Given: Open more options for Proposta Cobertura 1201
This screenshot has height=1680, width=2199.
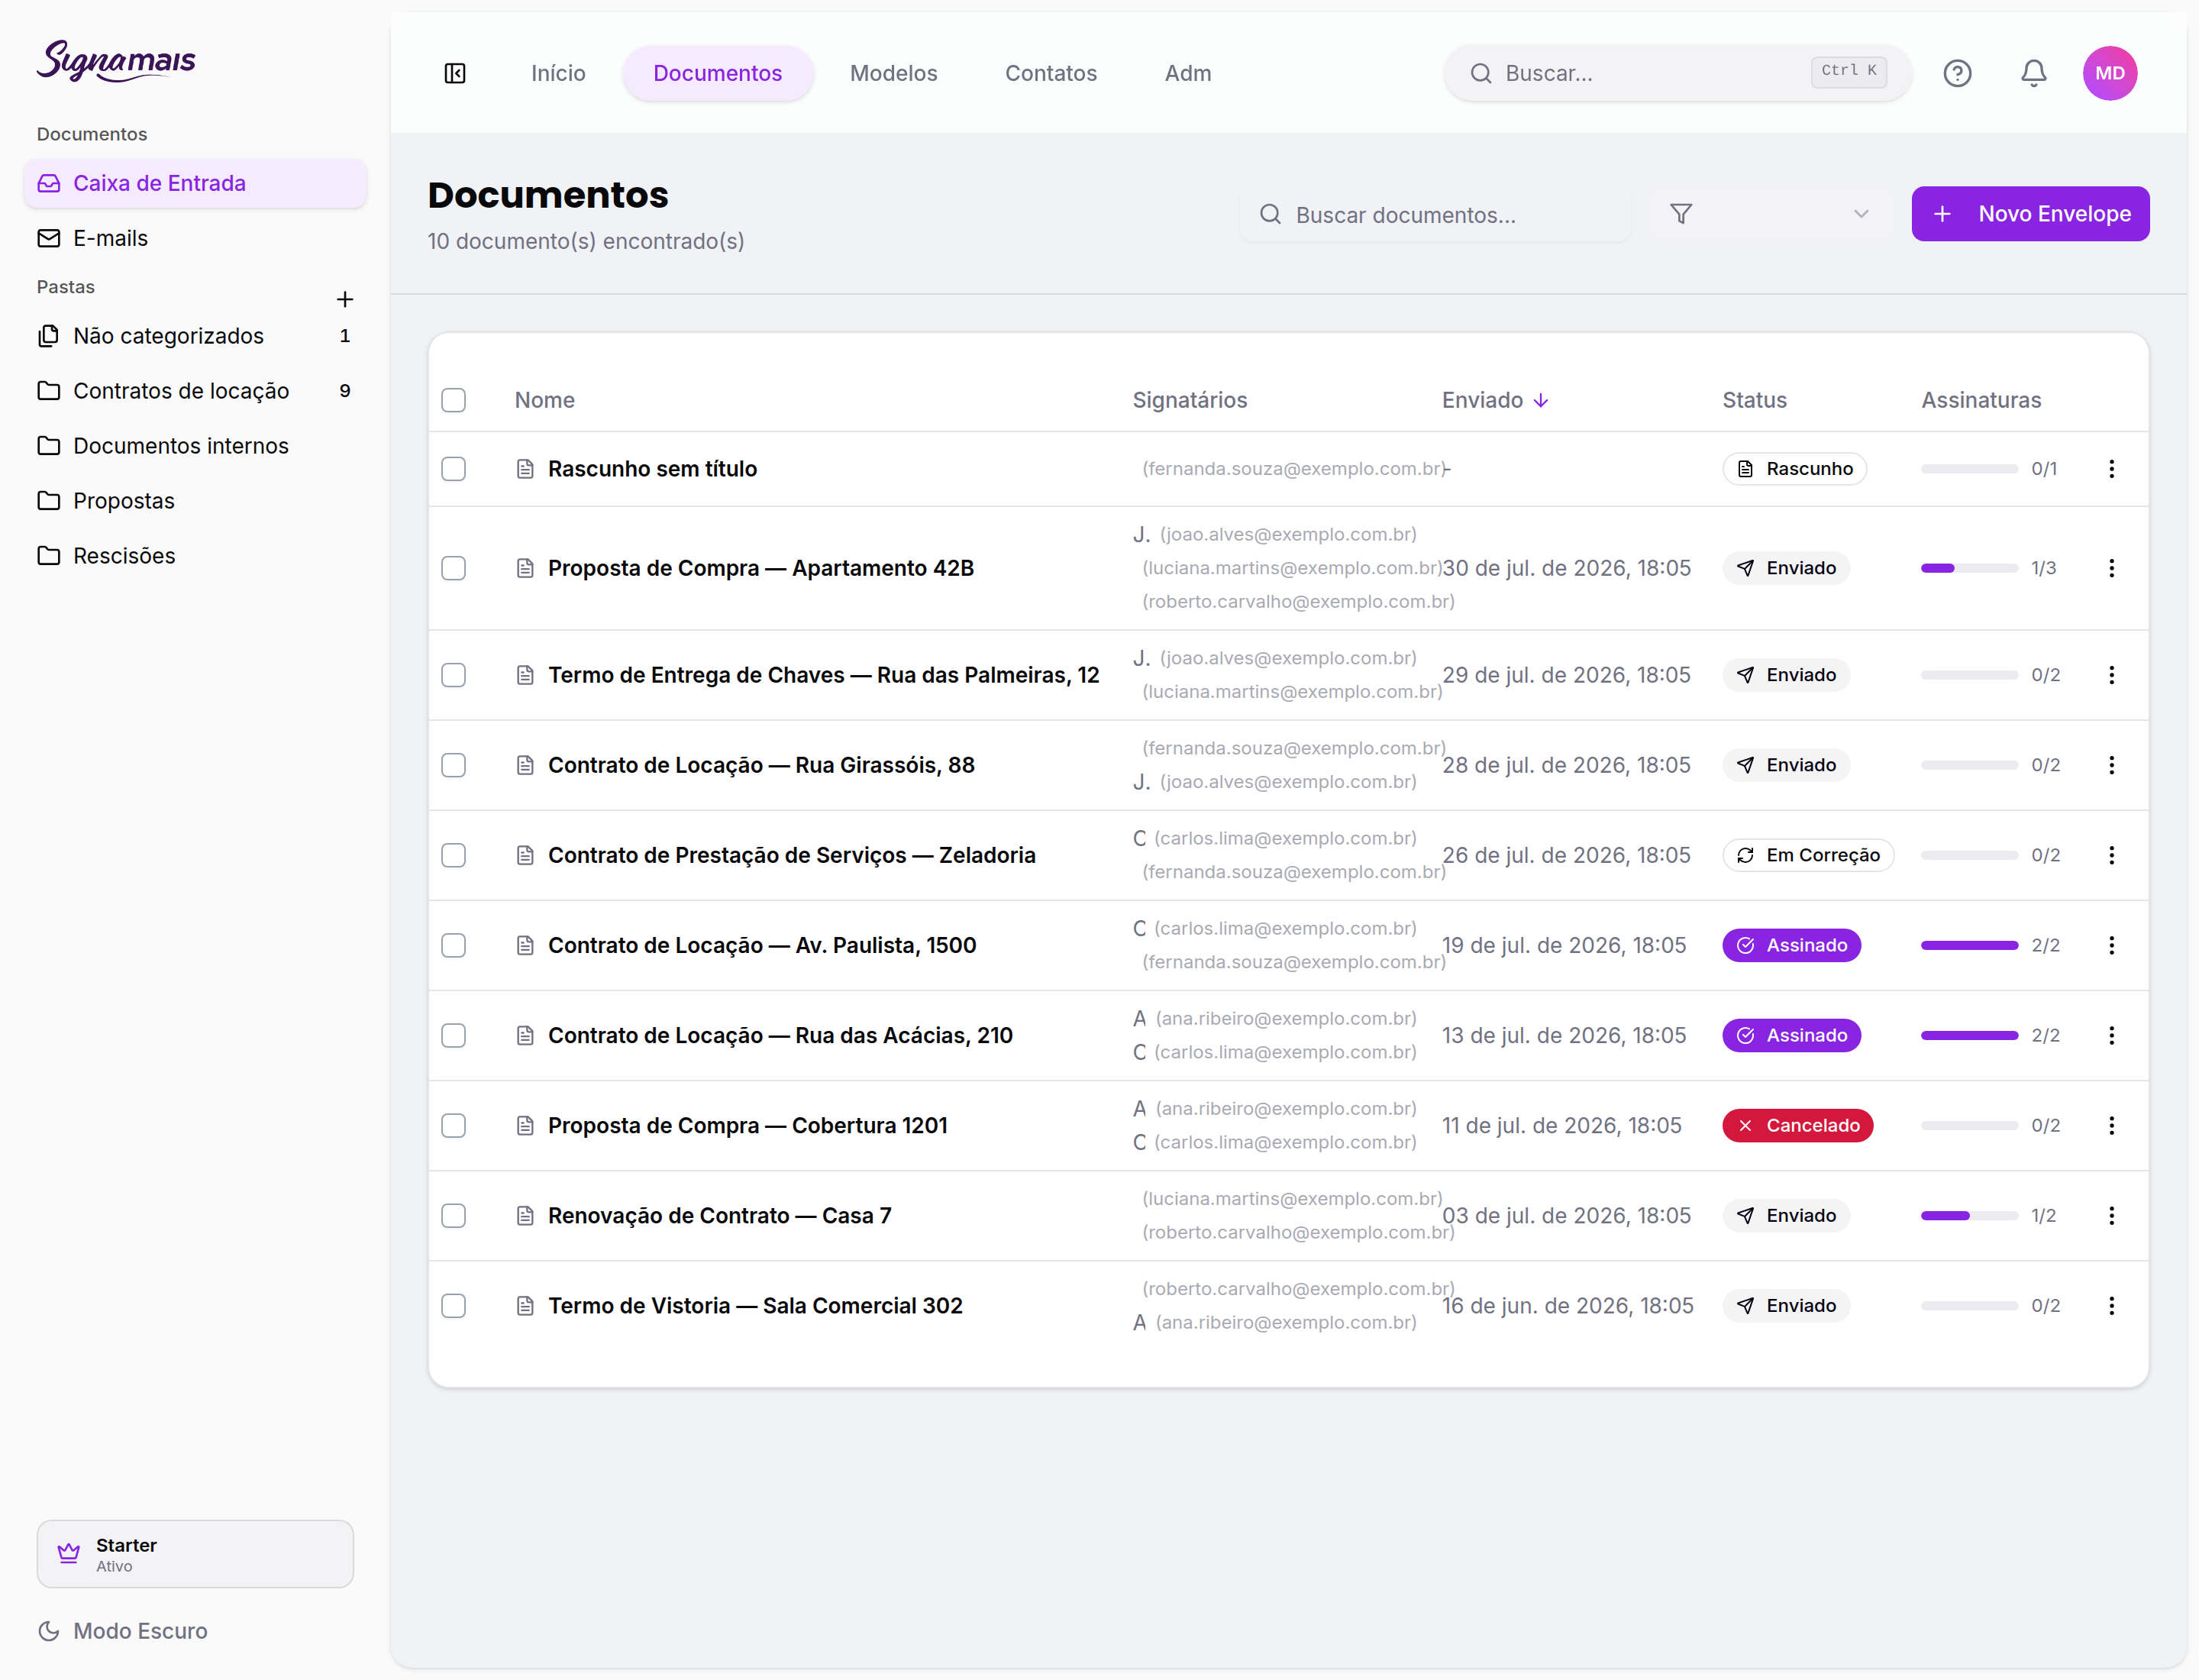Looking at the screenshot, I should (x=2111, y=1125).
